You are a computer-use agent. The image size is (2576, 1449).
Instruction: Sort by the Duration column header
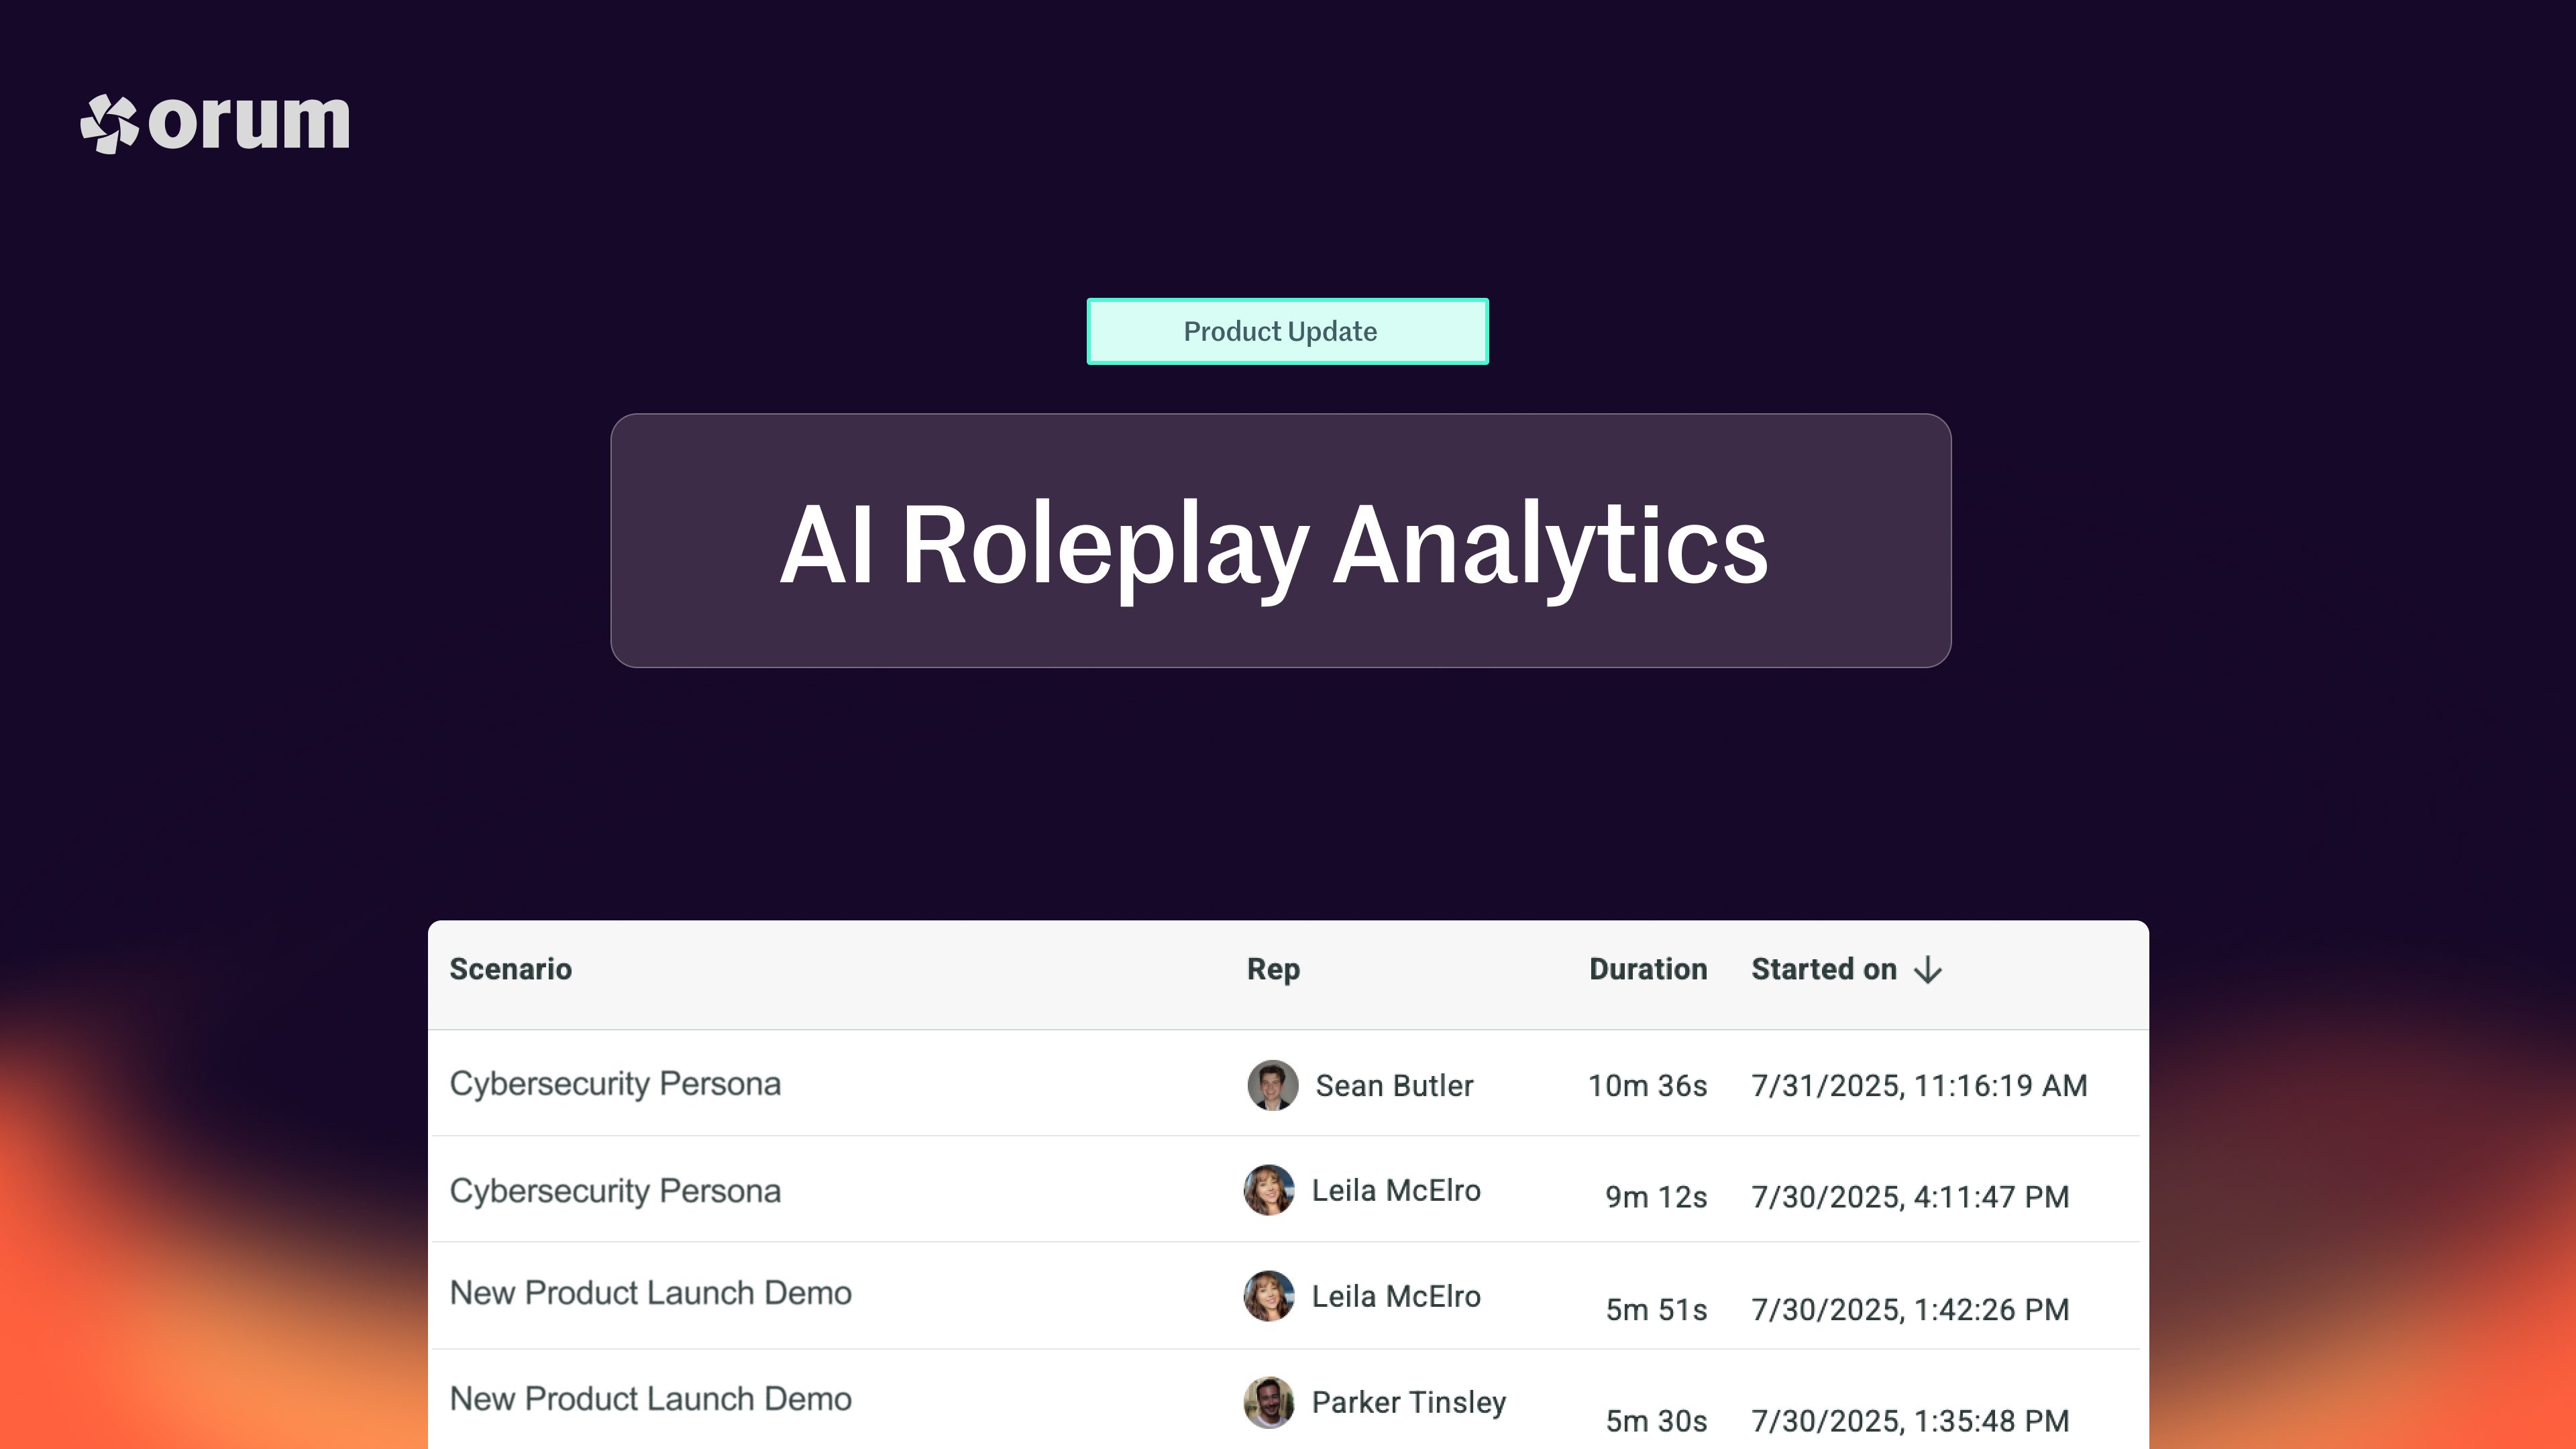(1647, 969)
